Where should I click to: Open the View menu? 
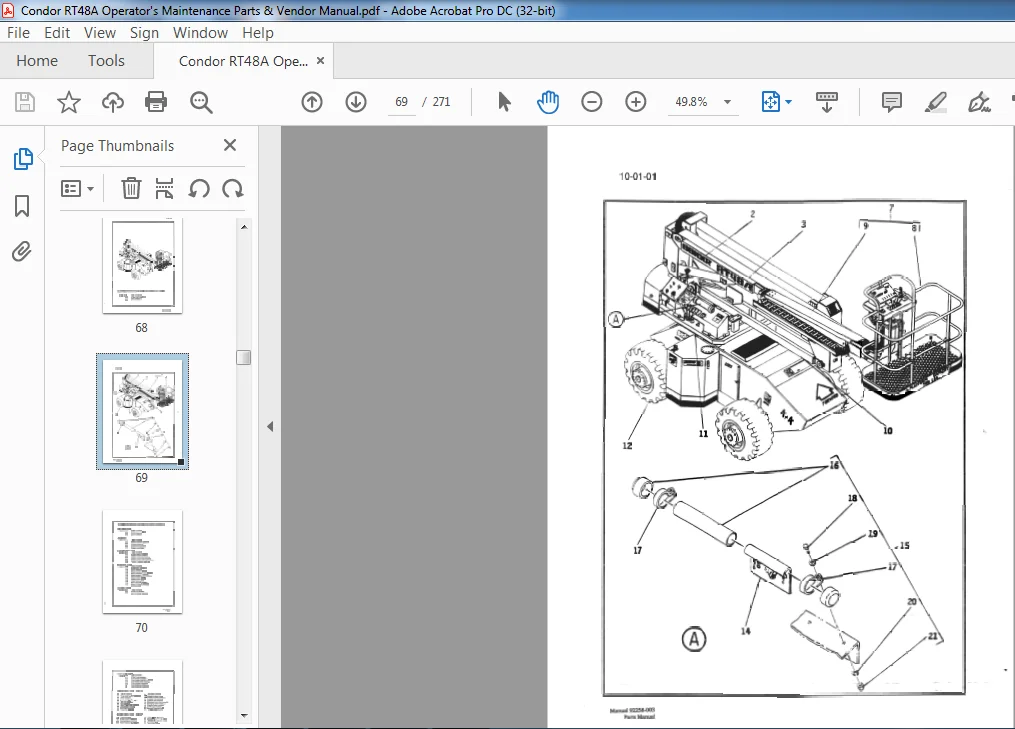[100, 32]
